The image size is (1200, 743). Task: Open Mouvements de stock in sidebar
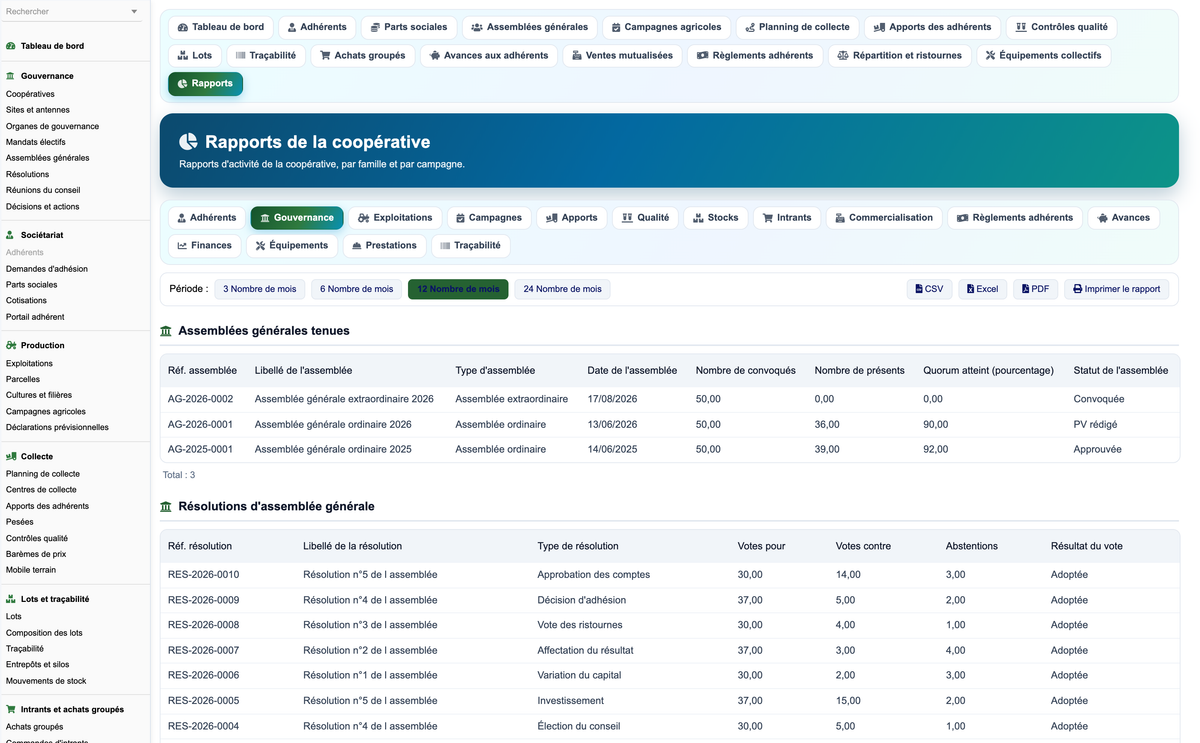pos(46,681)
